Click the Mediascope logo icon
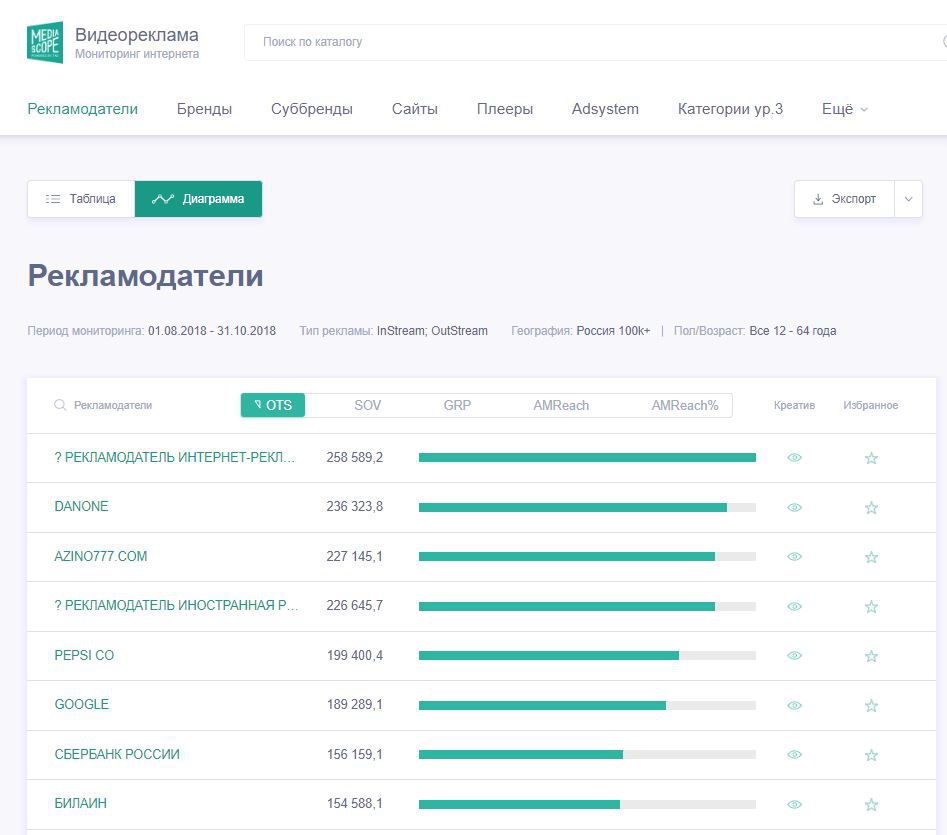Image resolution: width=947 pixels, height=835 pixels. [x=45, y=42]
